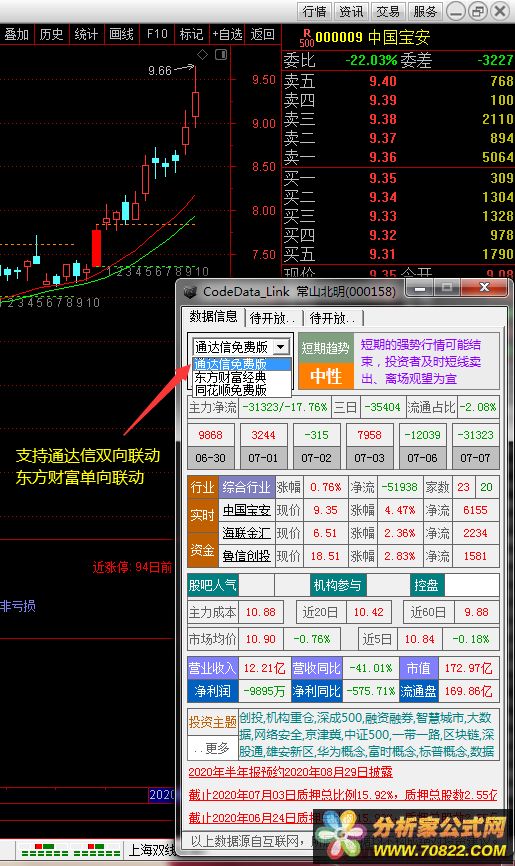515x866 pixels.
Task: Open the 海联金汇 stock link
Action: (246, 533)
